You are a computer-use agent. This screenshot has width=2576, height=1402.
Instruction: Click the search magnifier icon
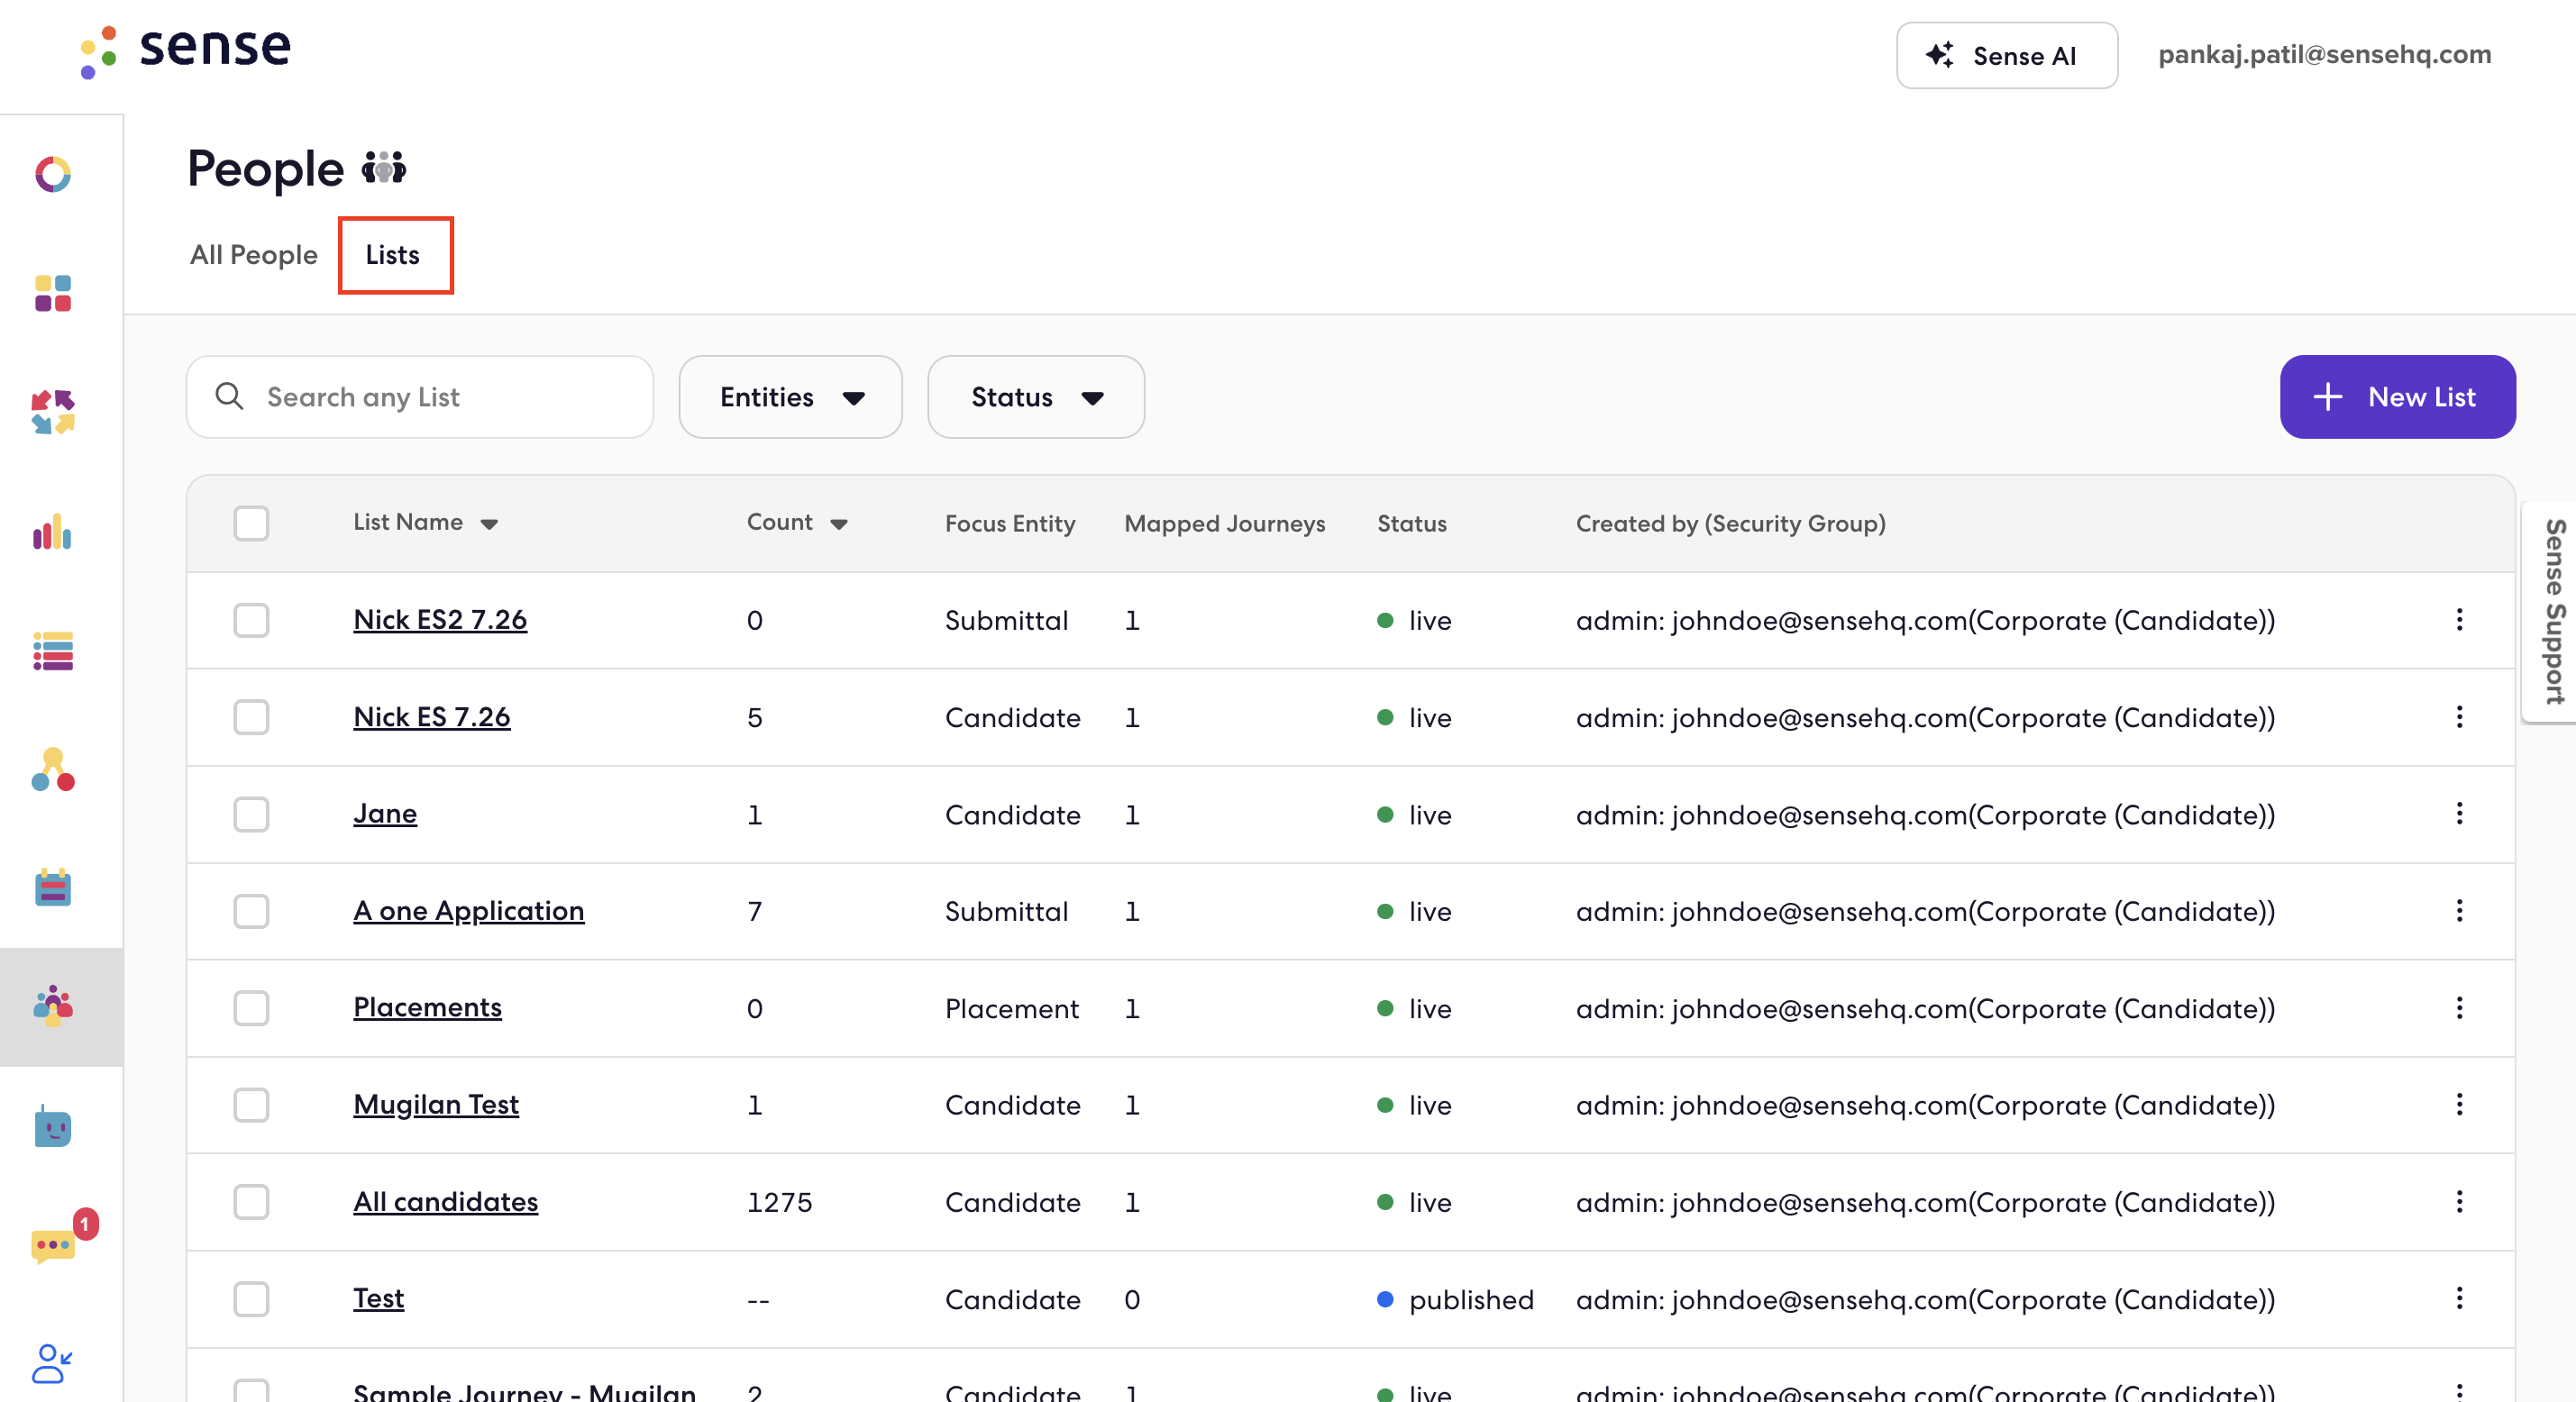coord(229,396)
